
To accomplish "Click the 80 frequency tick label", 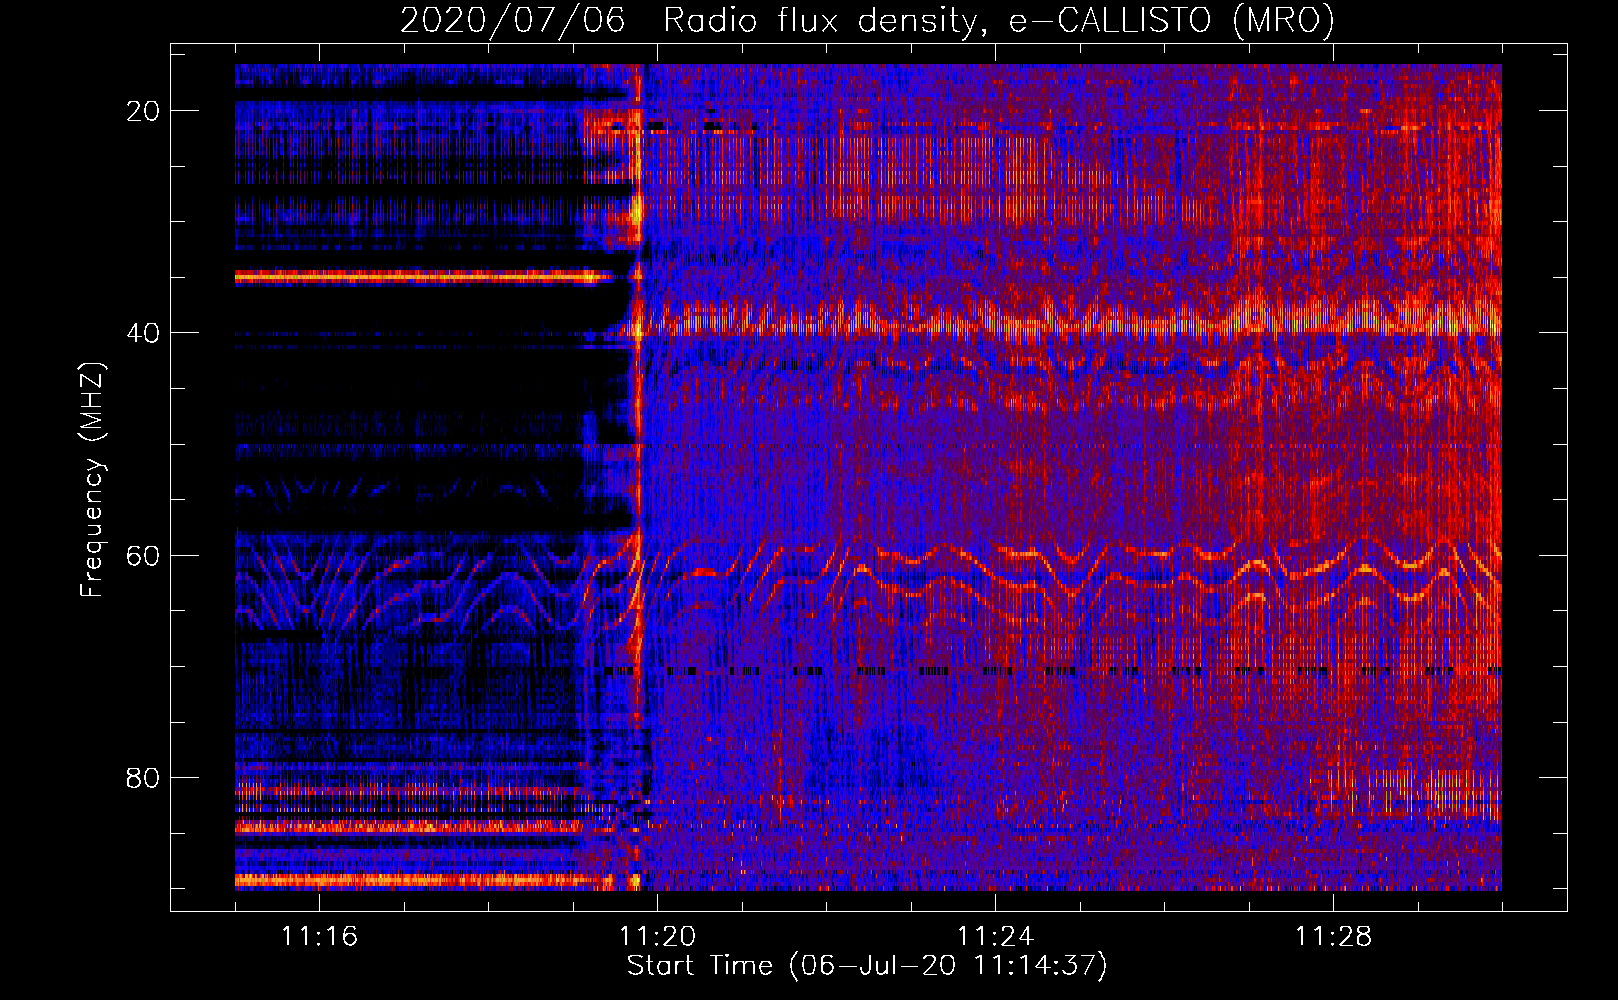I will pos(143,778).
